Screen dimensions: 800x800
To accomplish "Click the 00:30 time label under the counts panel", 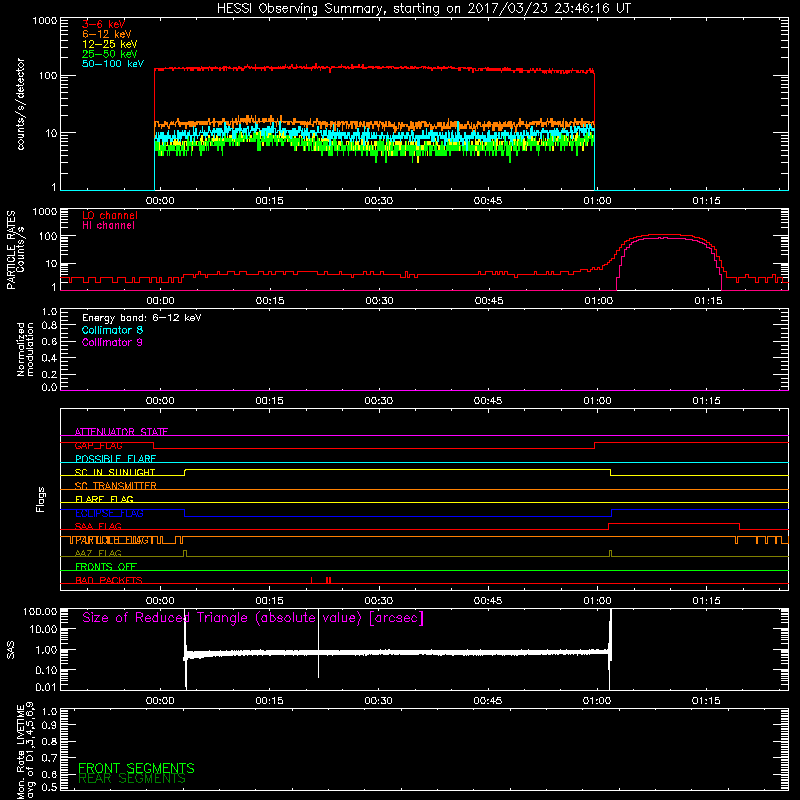I will [x=379, y=201].
